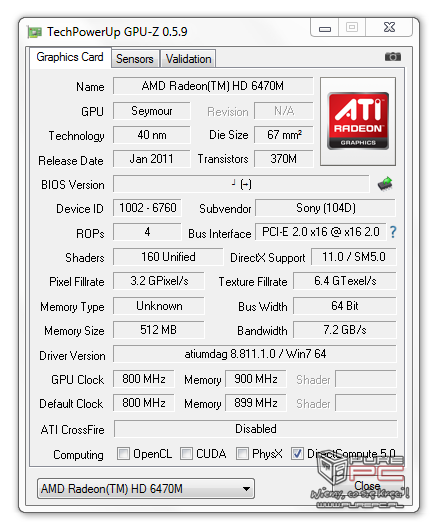Click the ATI Radeon logo

click(x=358, y=121)
